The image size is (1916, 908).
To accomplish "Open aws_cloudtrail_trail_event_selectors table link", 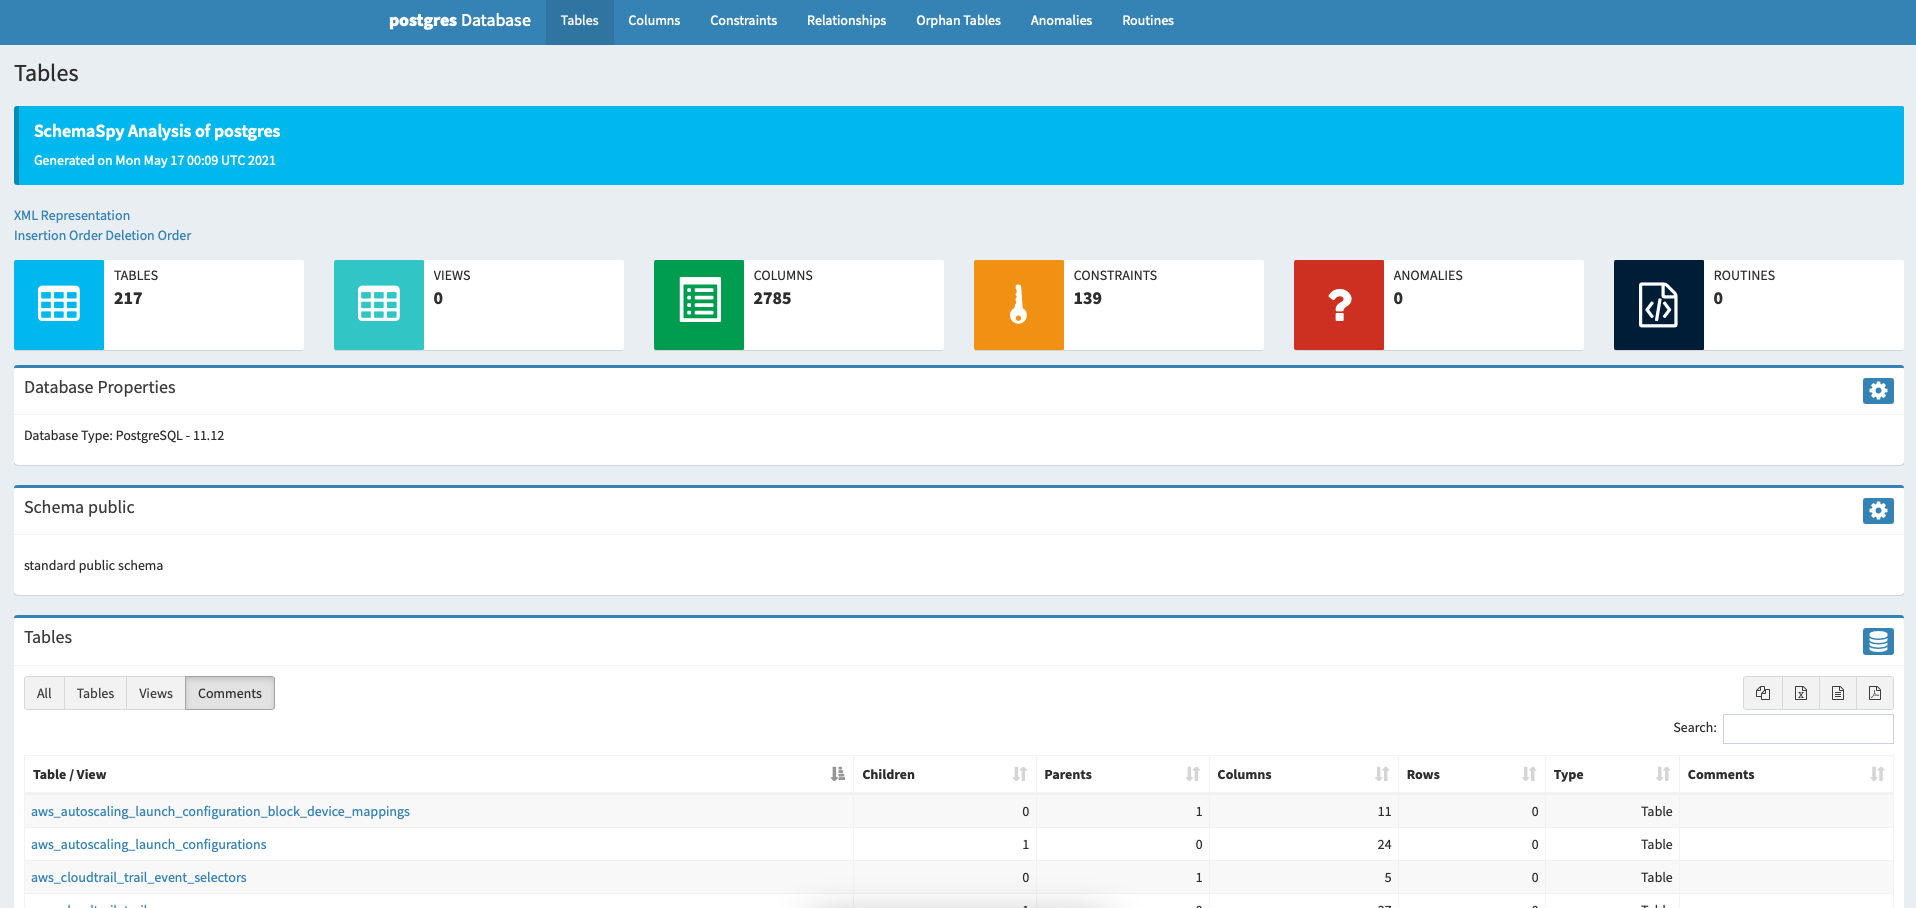I will point(139,877).
